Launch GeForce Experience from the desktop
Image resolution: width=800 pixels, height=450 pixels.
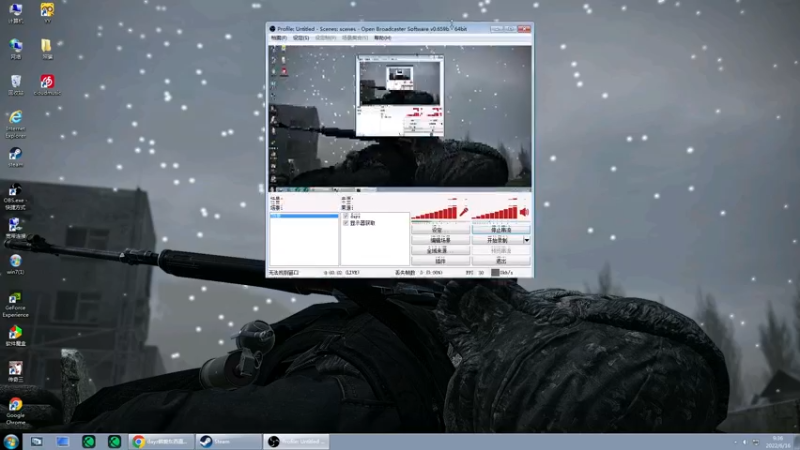pyautogui.click(x=15, y=304)
